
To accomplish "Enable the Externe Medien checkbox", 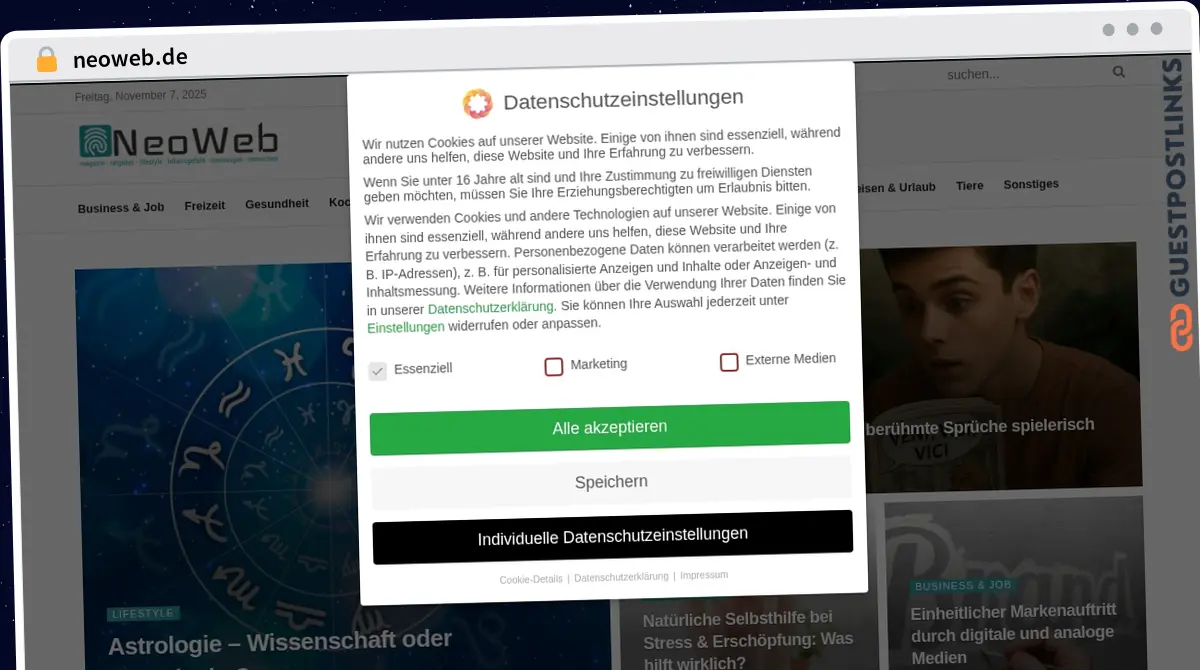I will [x=729, y=361].
